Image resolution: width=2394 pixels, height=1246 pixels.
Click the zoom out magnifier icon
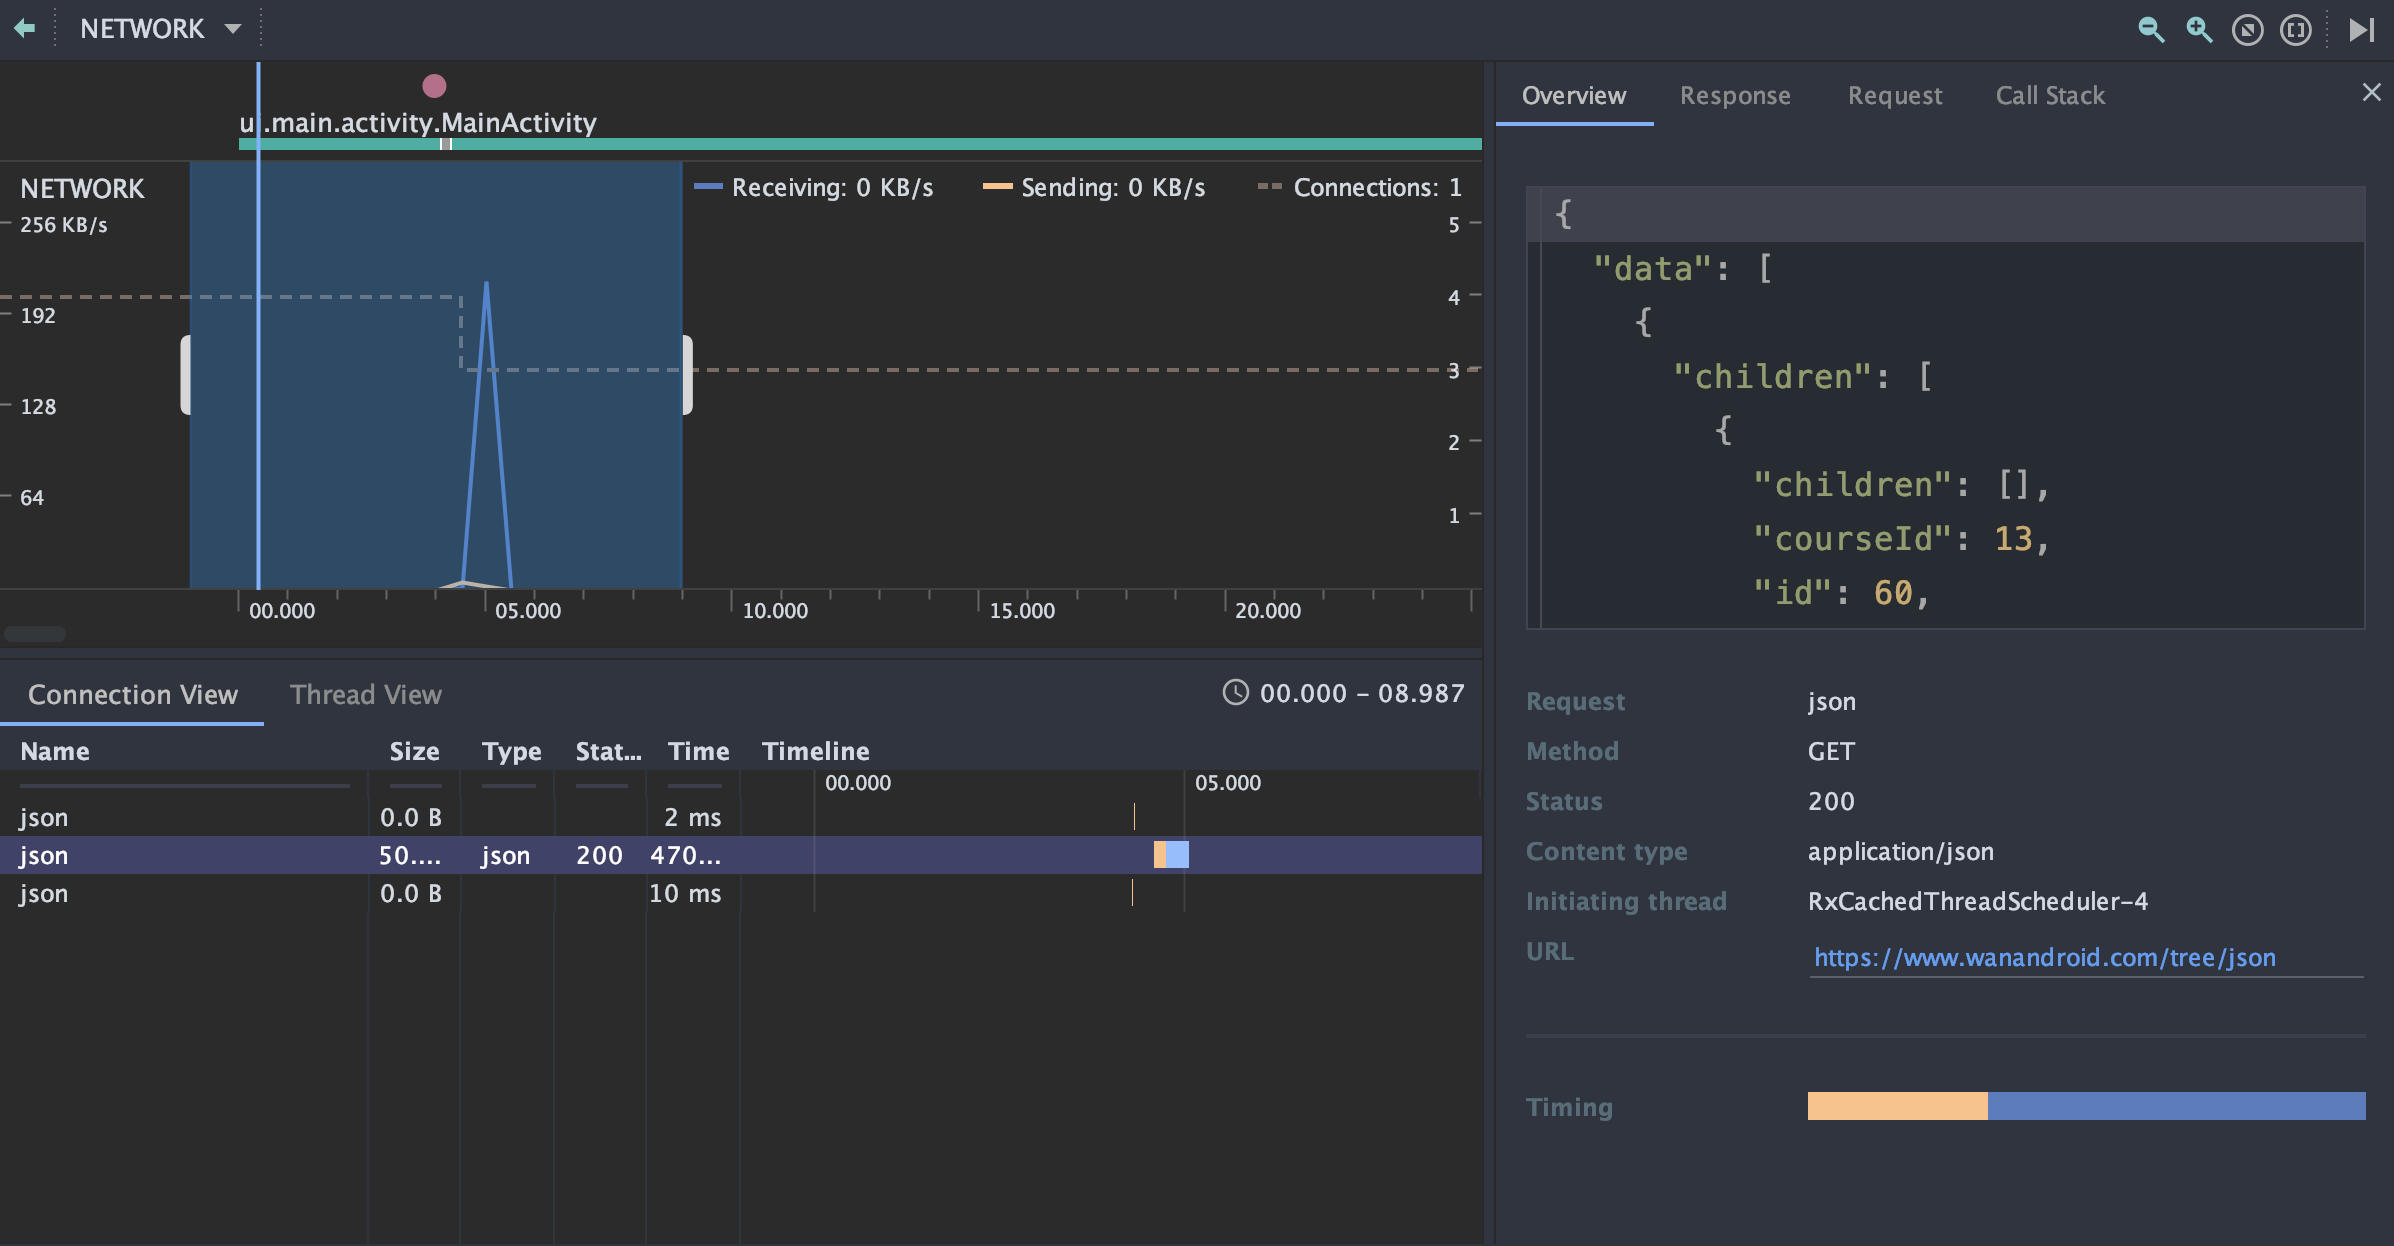tap(2150, 29)
